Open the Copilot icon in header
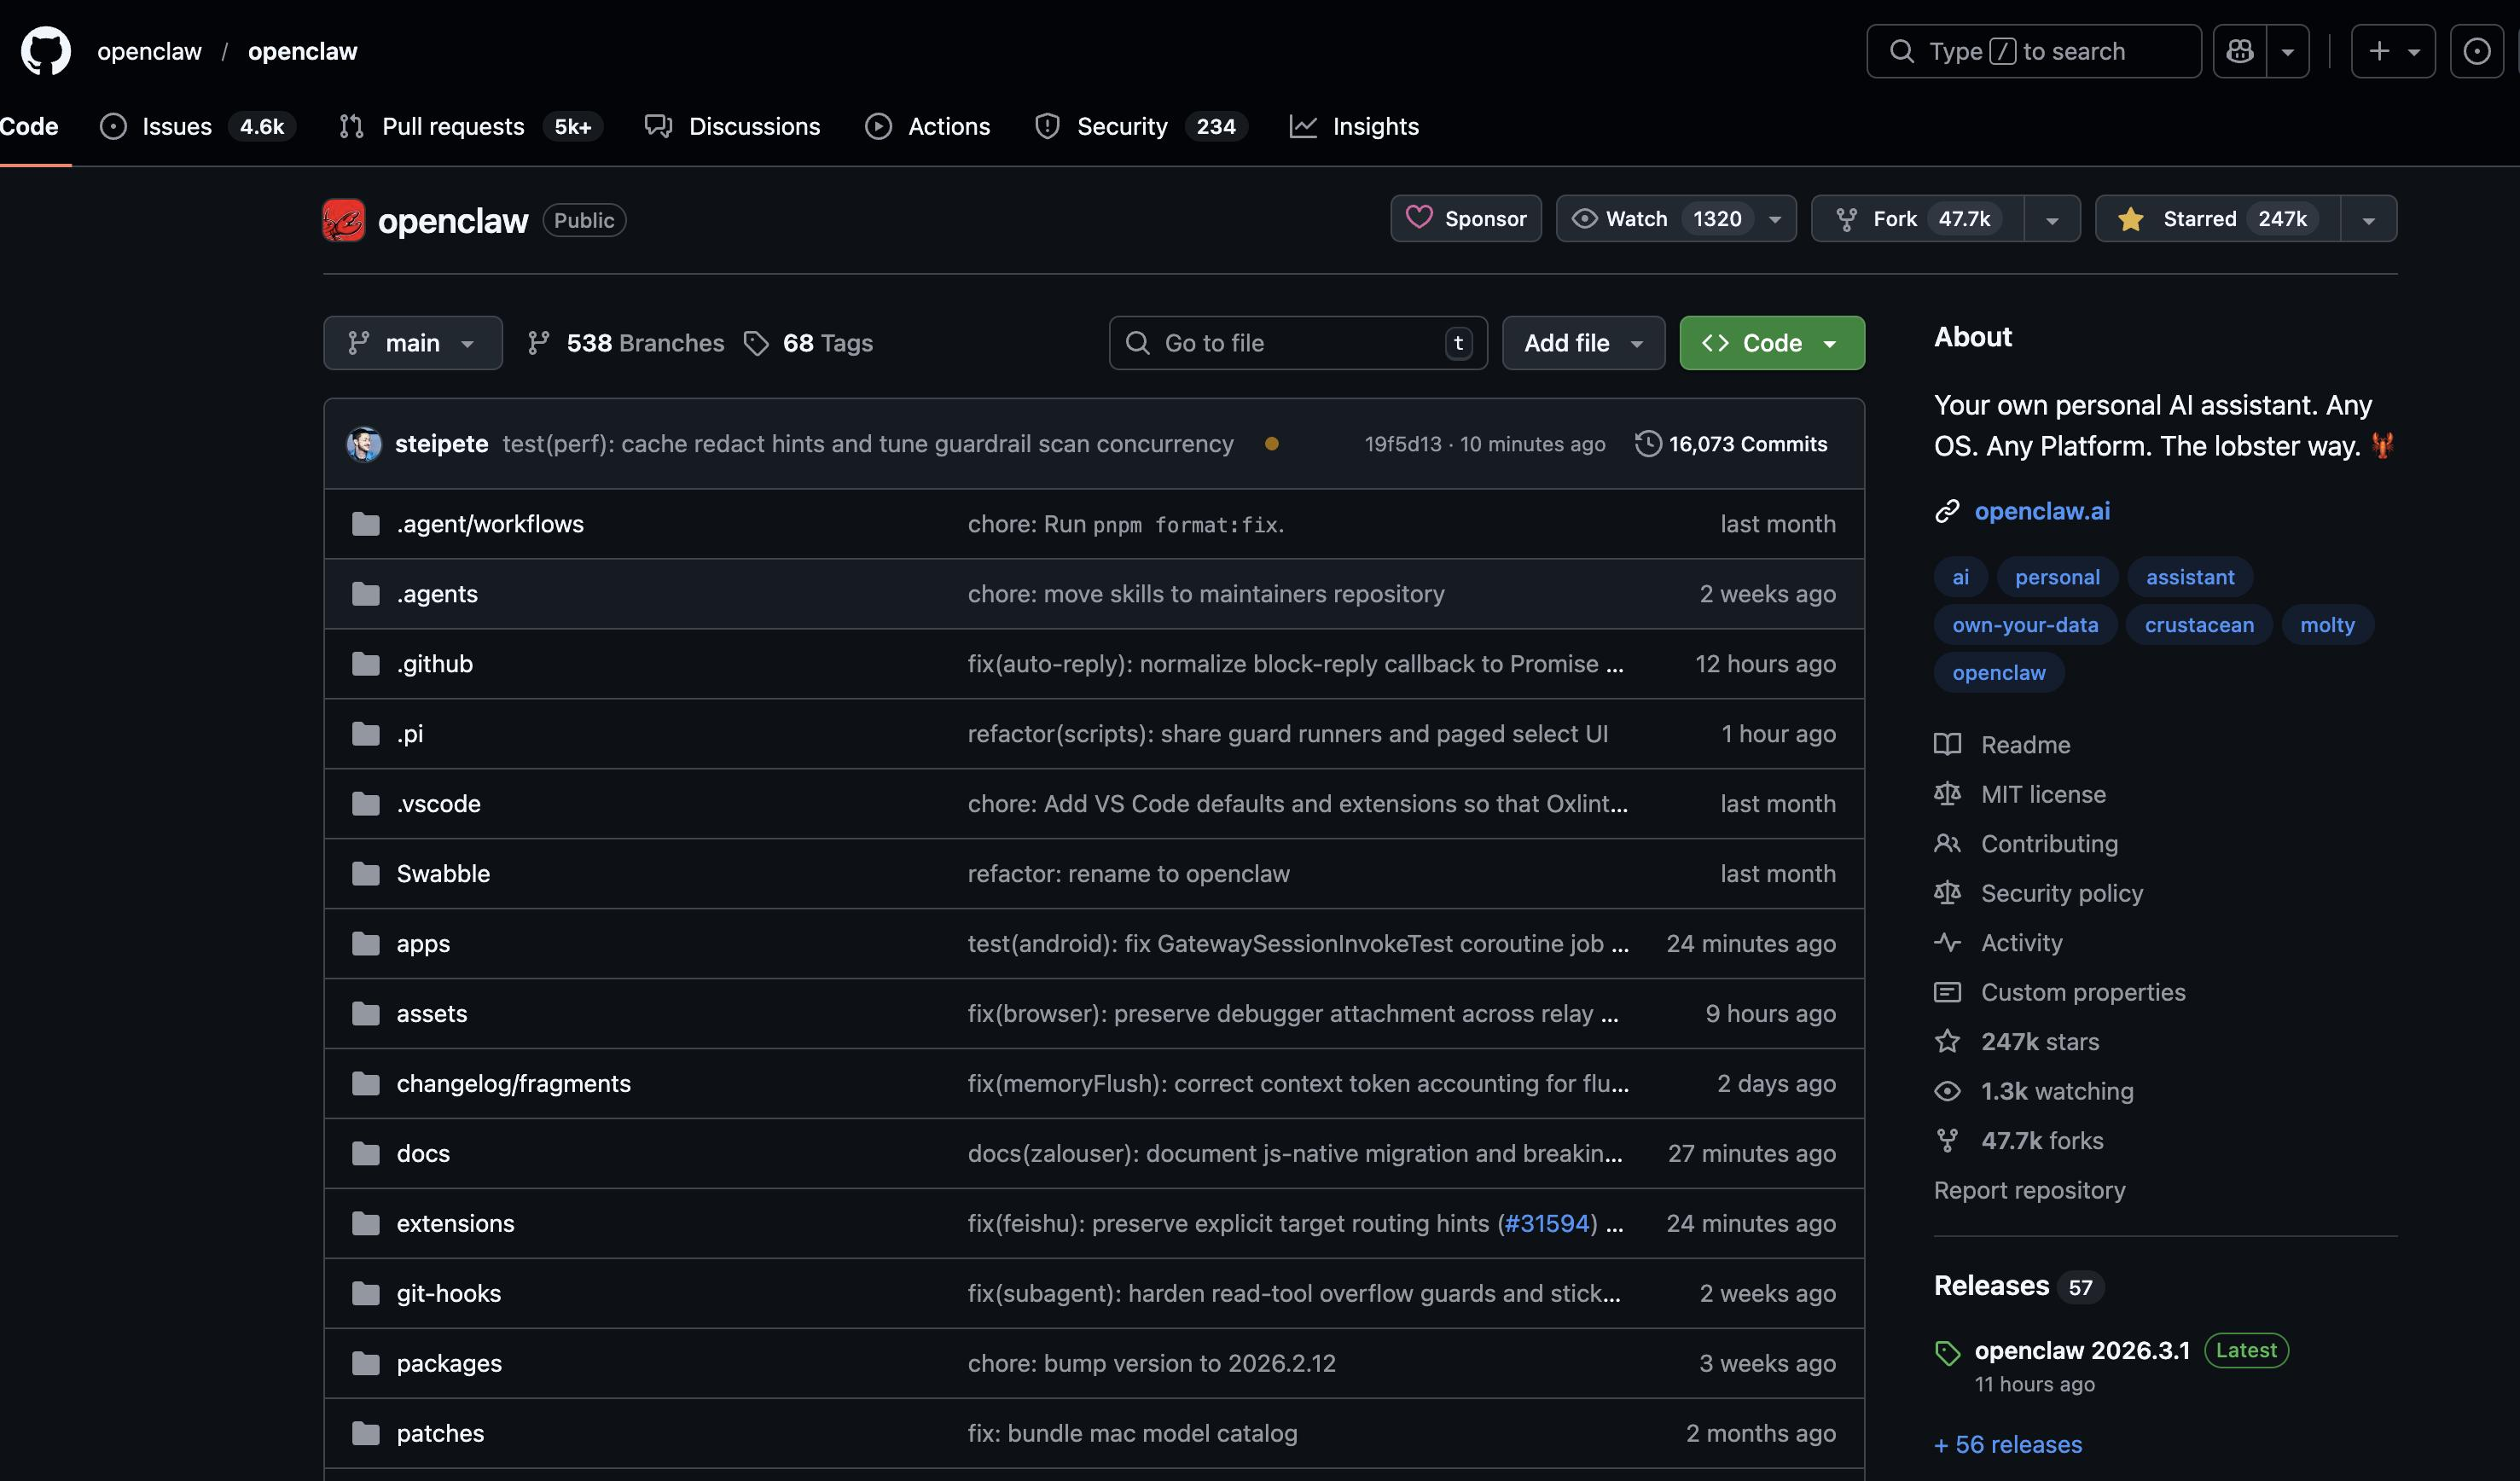 point(2240,51)
